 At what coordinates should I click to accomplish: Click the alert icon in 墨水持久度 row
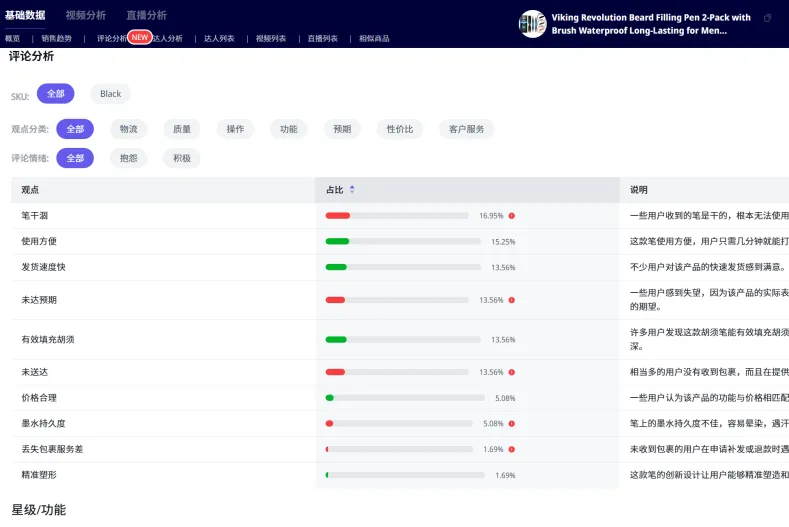coord(511,424)
